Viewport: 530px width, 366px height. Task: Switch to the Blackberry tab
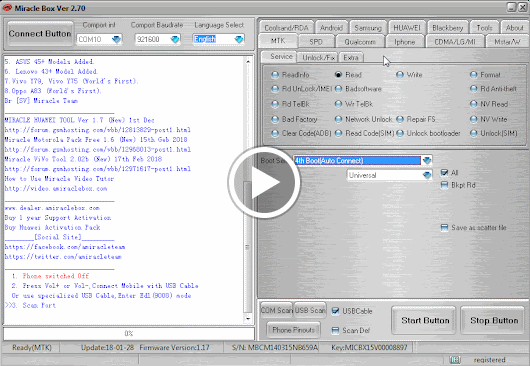448,28
